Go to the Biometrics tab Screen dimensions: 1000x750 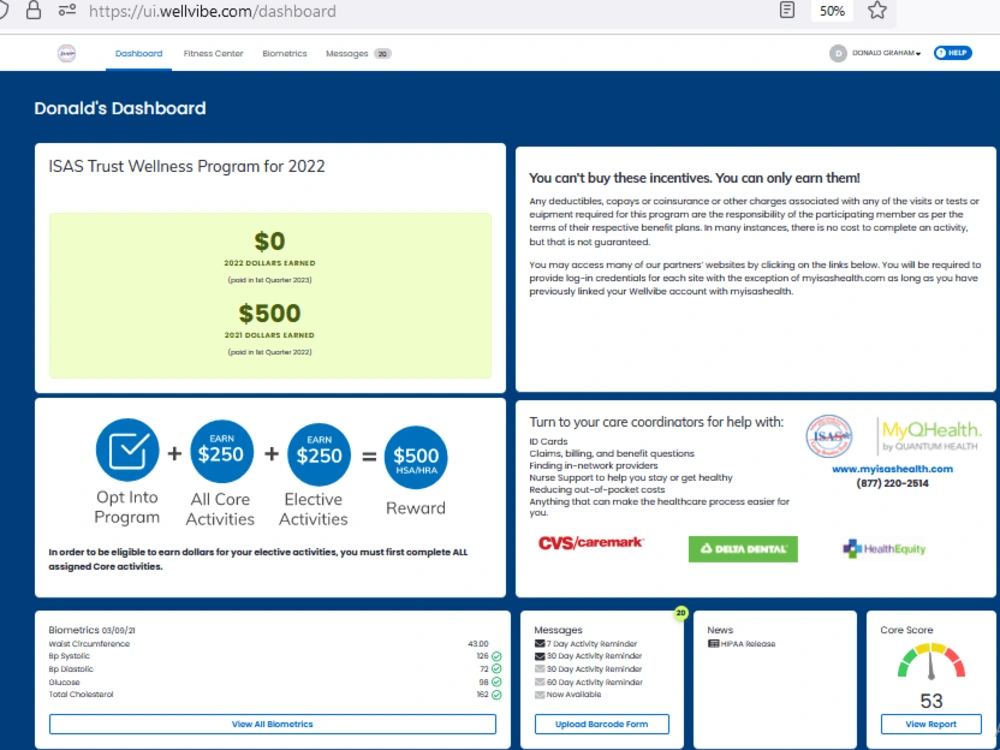(x=284, y=54)
